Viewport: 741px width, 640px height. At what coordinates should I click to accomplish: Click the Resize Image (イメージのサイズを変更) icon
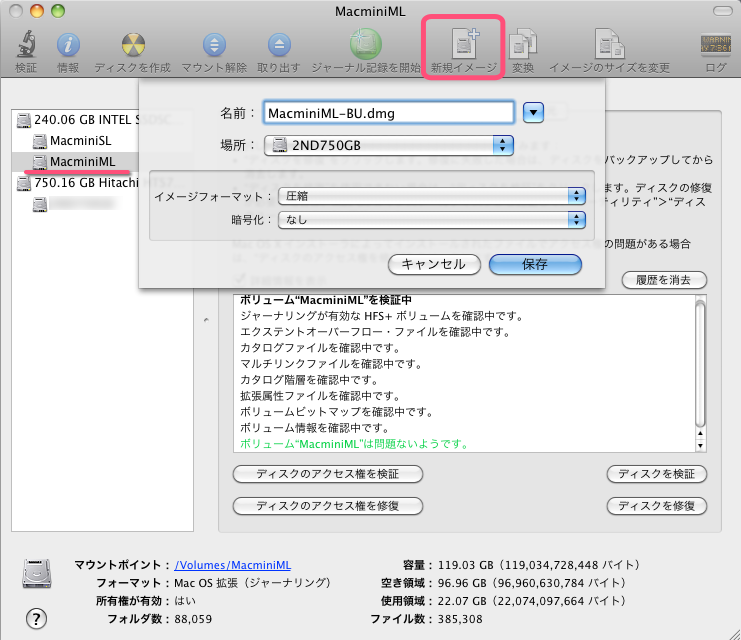point(609,44)
